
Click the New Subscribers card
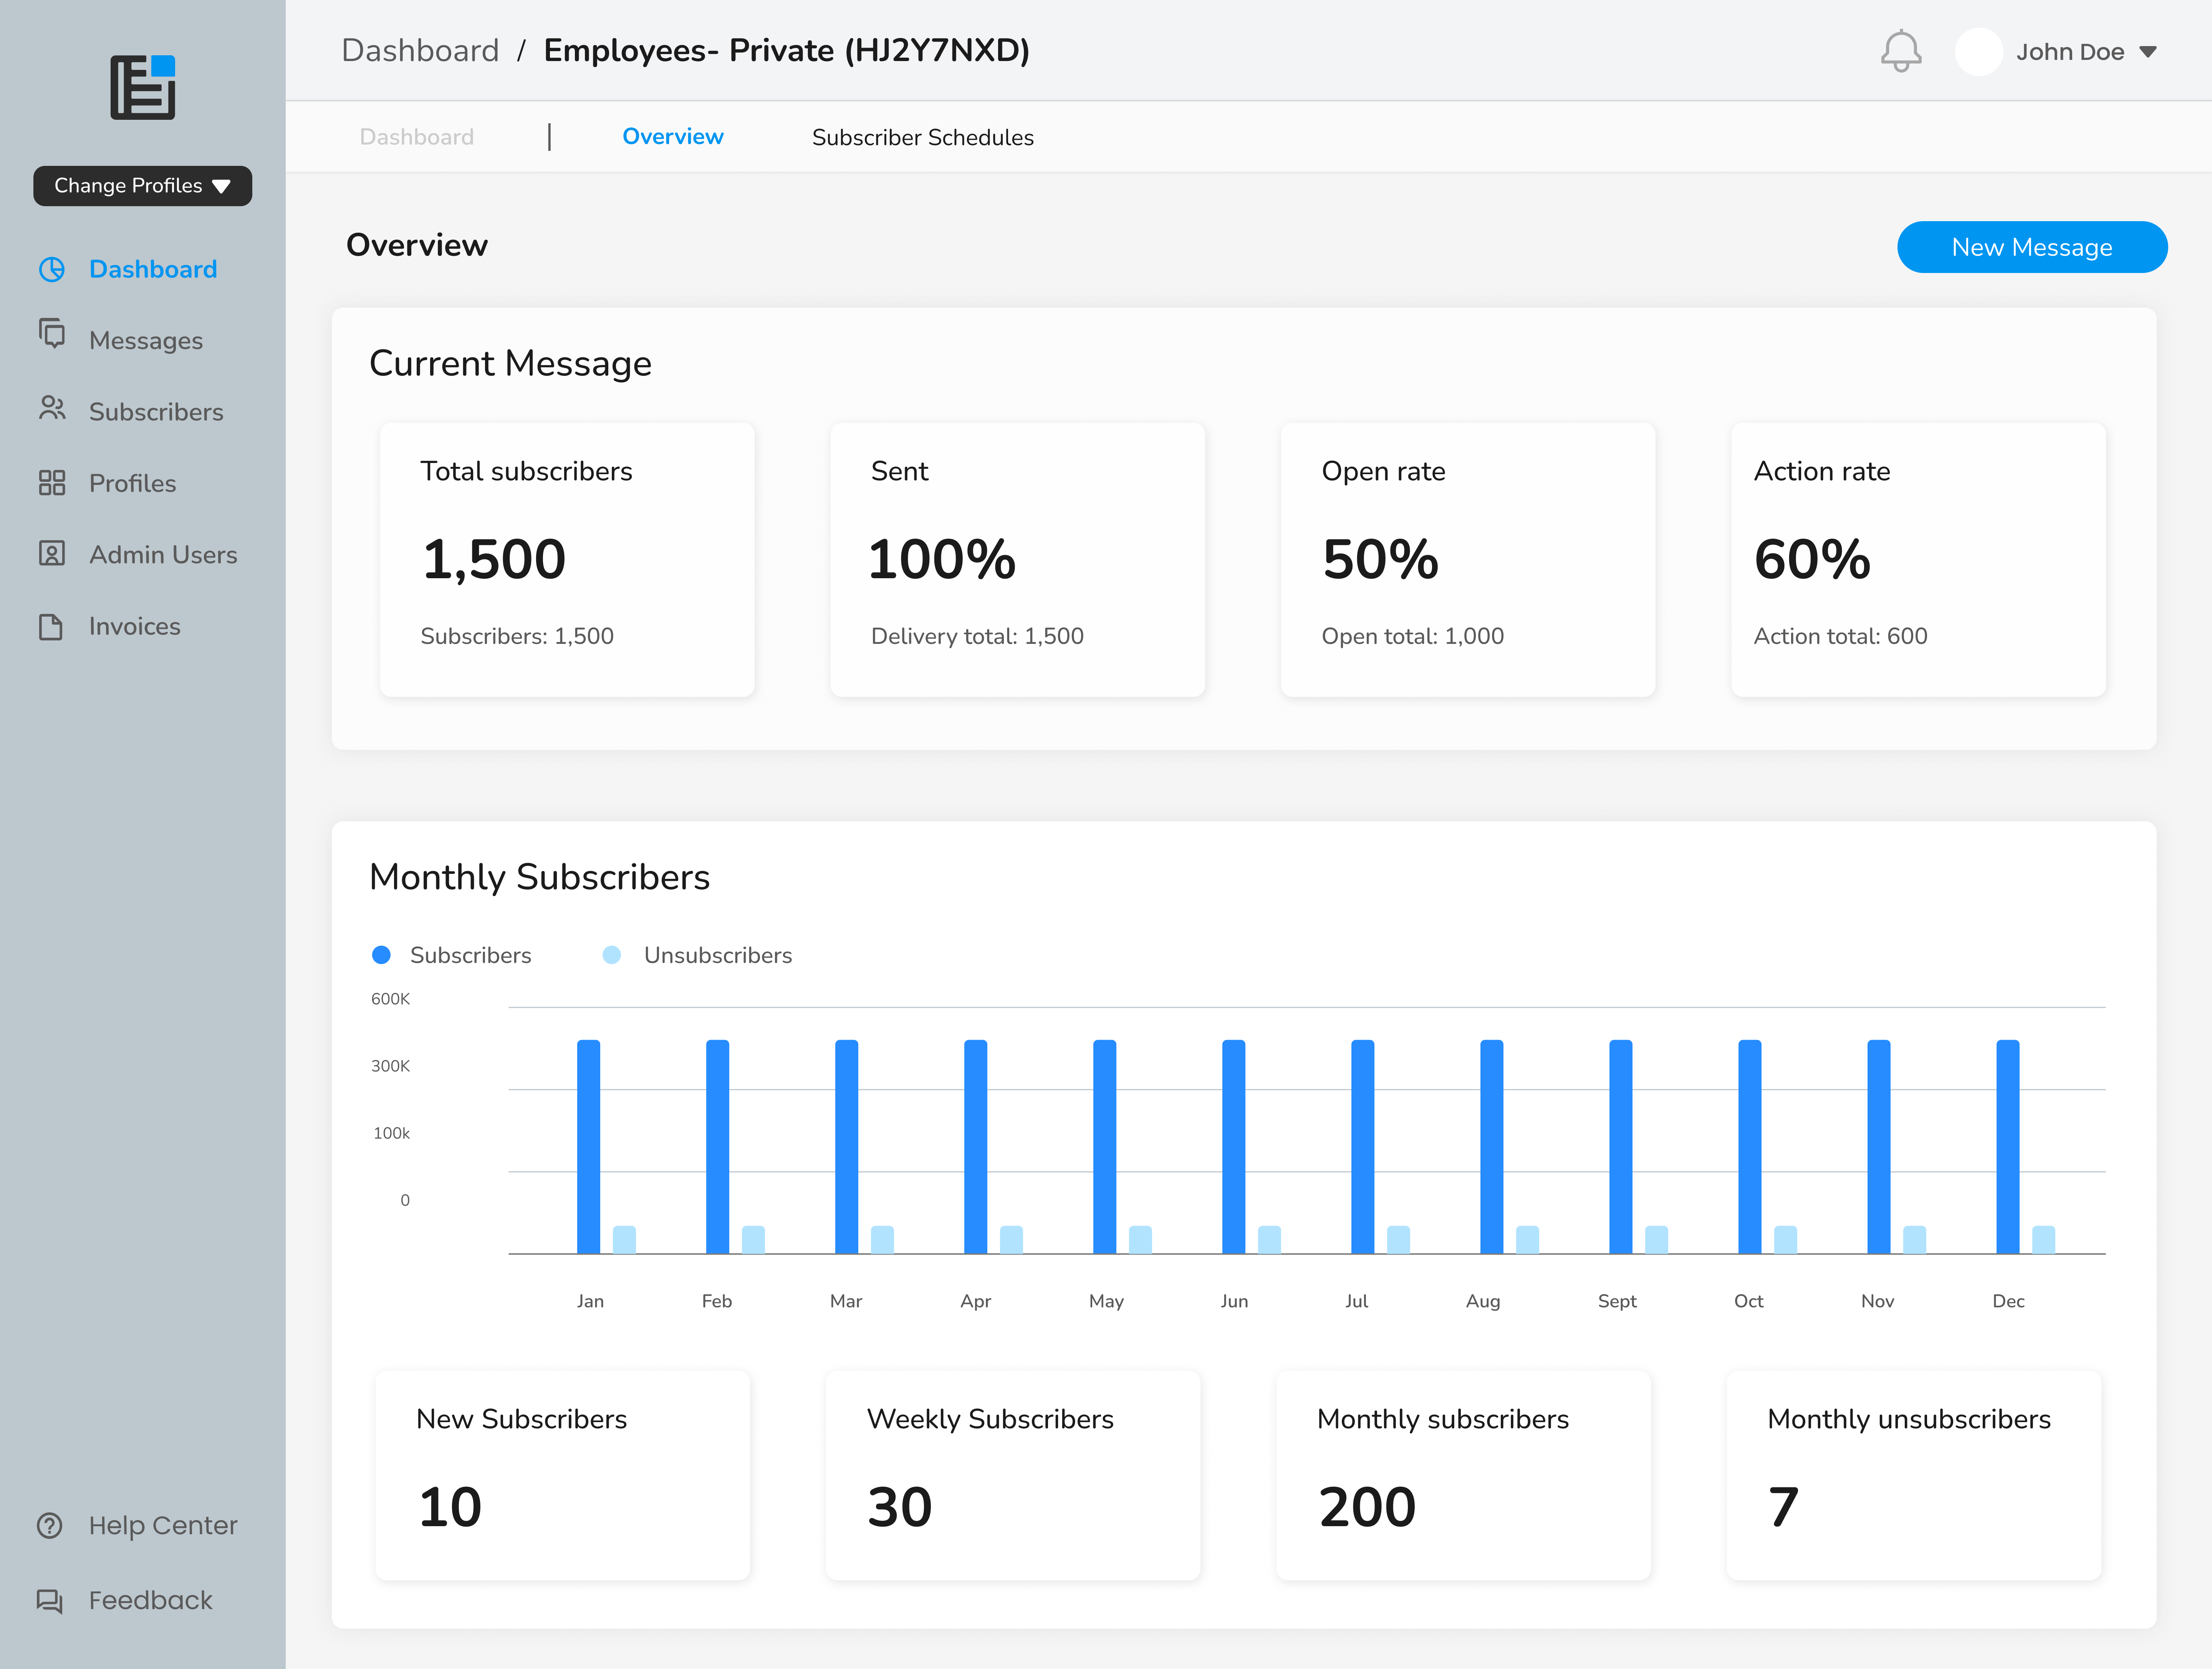[x=563, y=1476]
